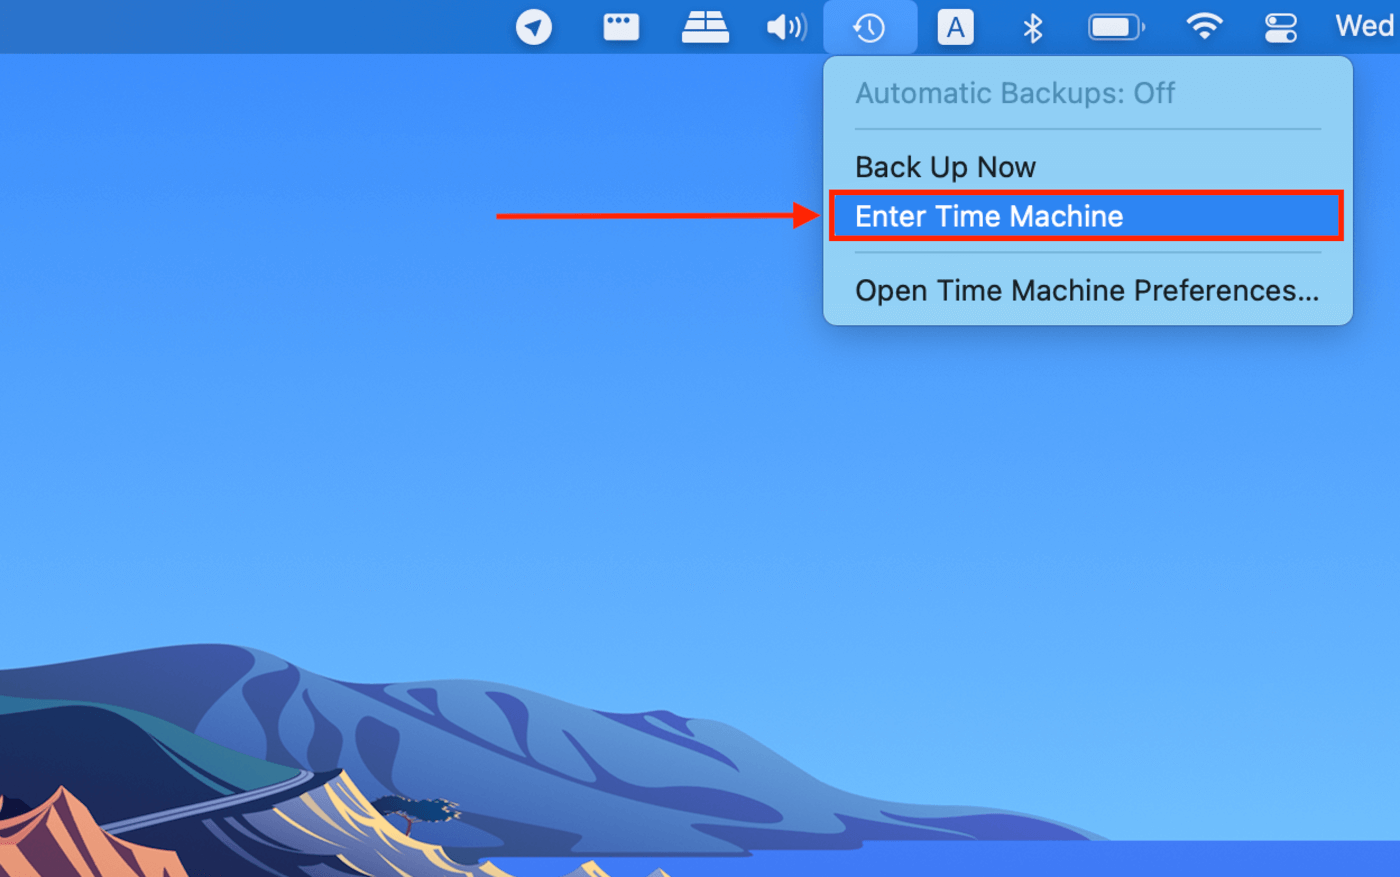
Task: Click 'Automatic Backups: Off' status text
Action: pos(1015,93)
